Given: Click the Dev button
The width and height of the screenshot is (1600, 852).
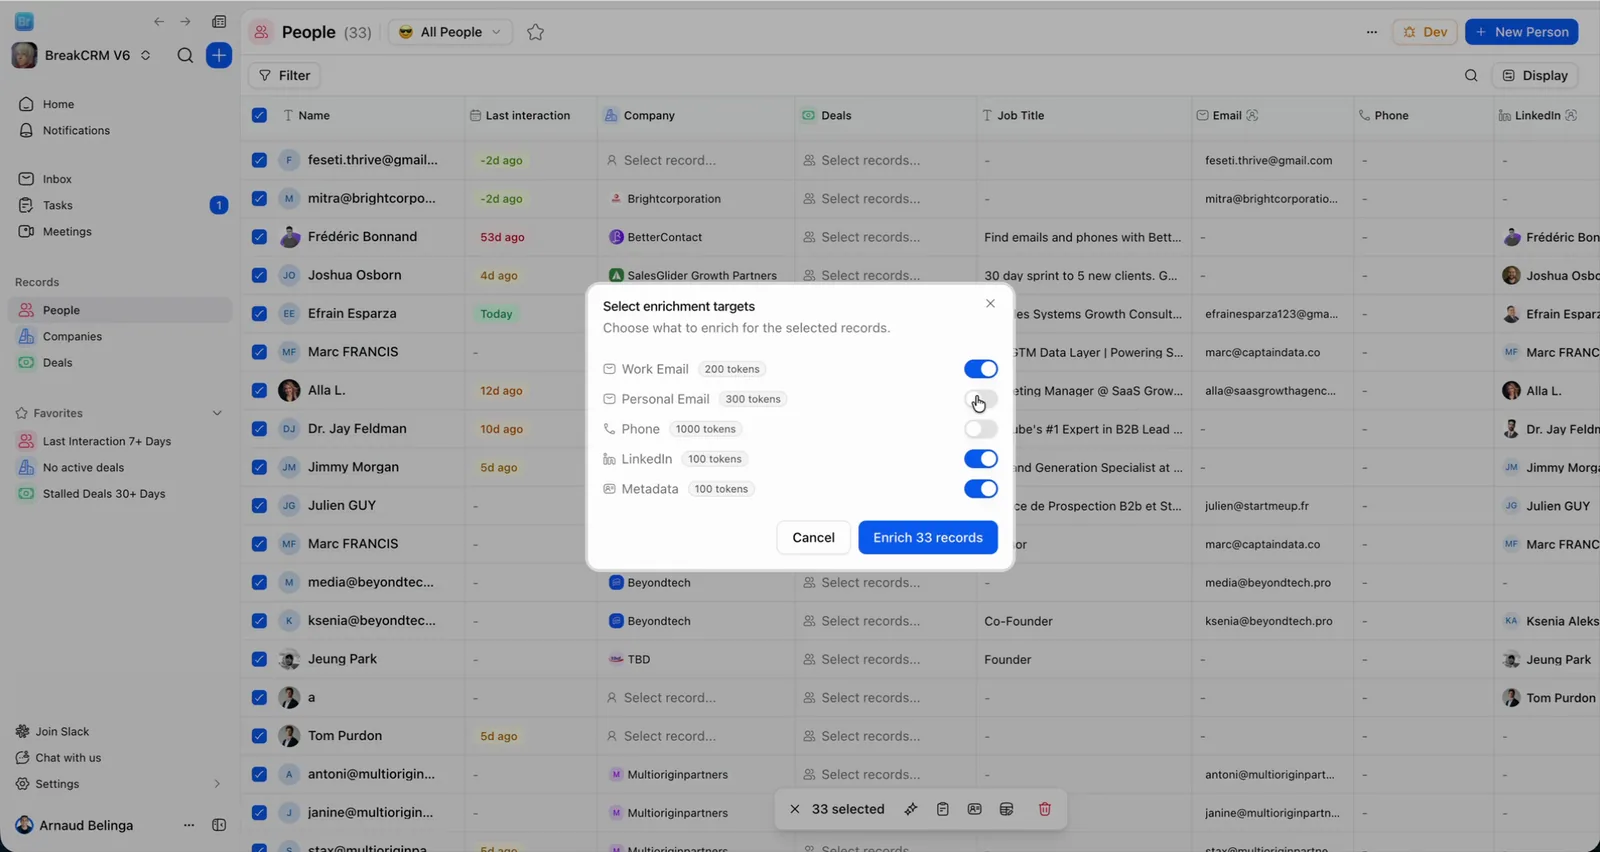Looking at the screenshot, I should pyautogui.click(x=1425, y=32).
